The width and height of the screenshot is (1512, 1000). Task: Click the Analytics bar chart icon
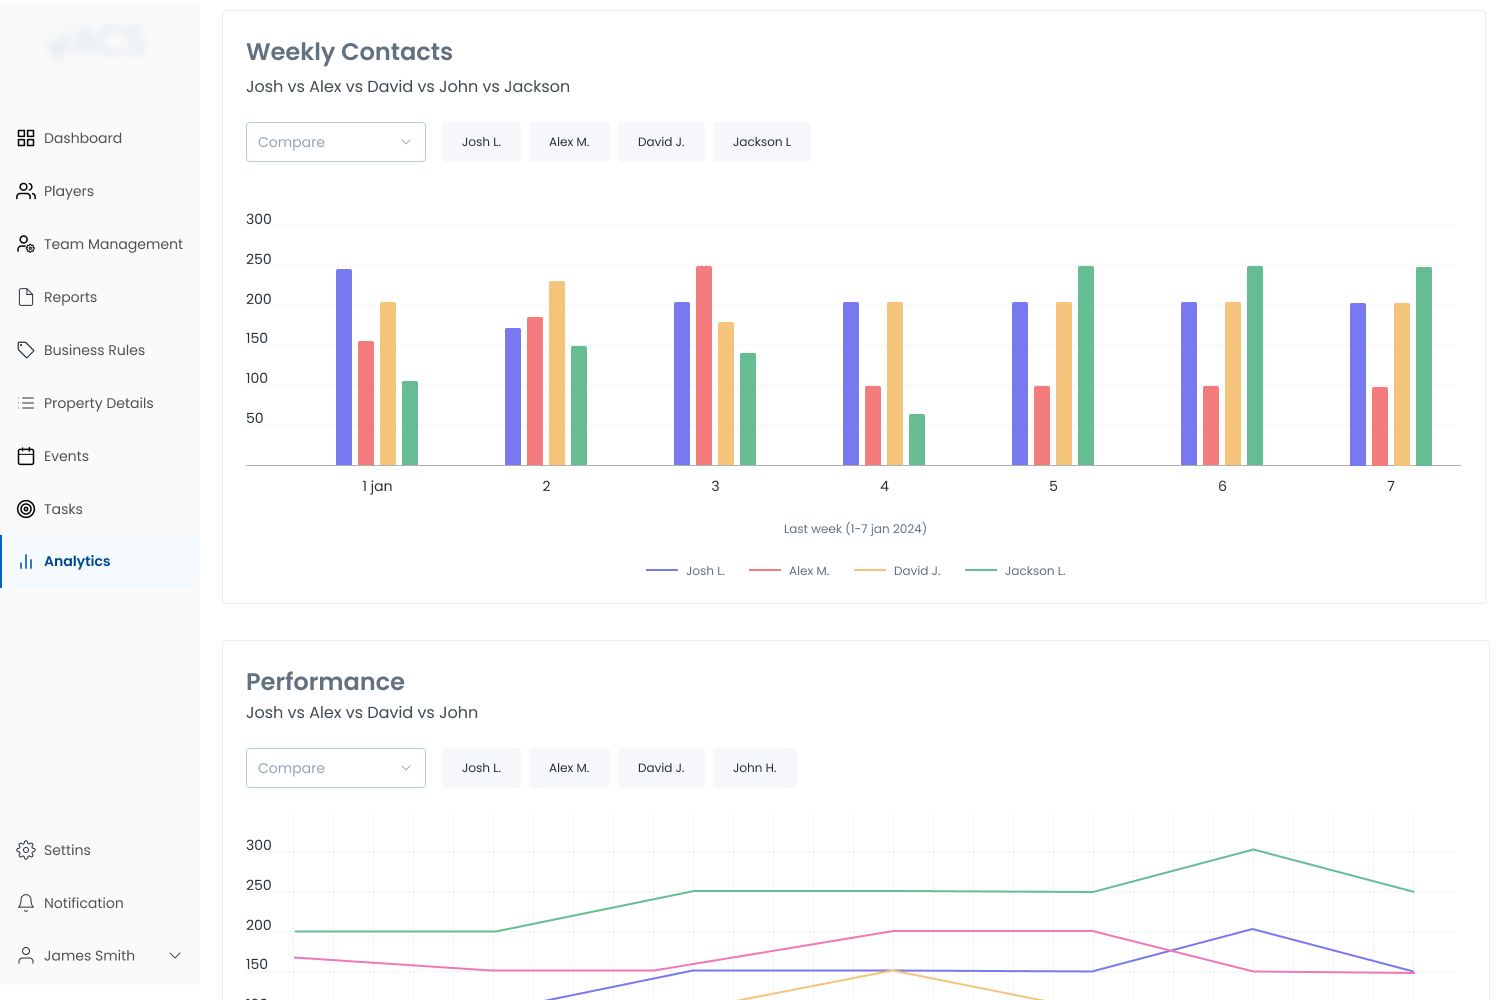pos(26,562)
